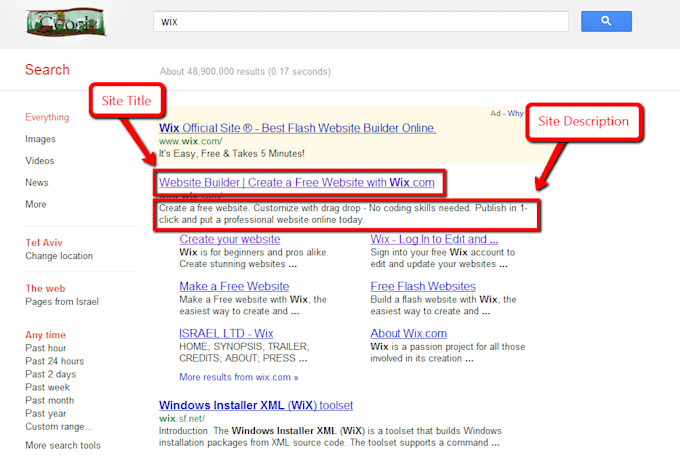The image size is (680, 461).
Task: Open Website Builder Create a Free Website result
Action: (x=297, y=183)
